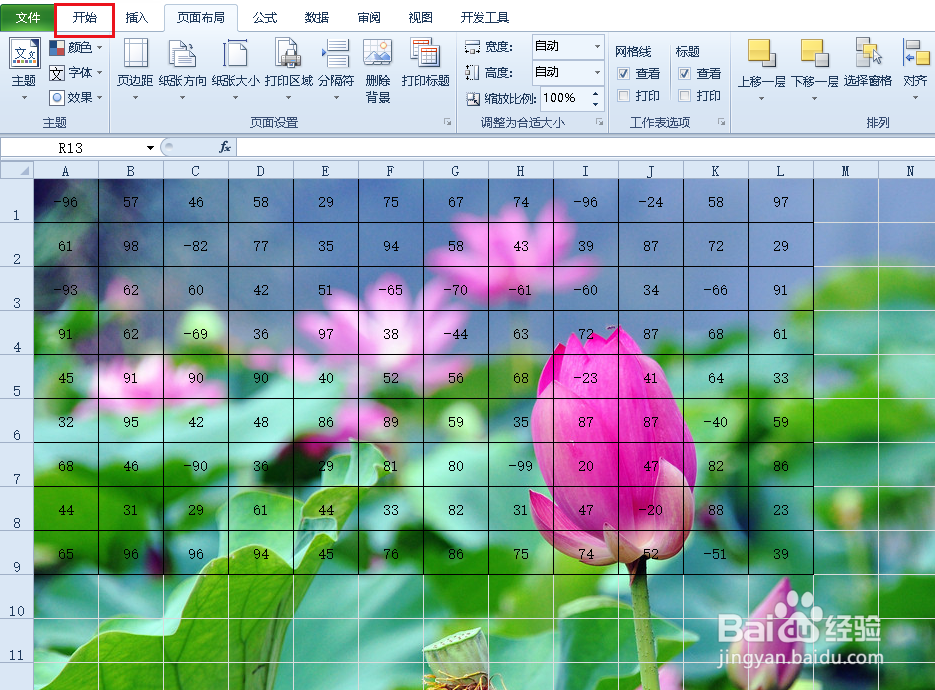The image size is (935, 690).
Task: Switch to the 公式 (Formulas) ribbon tab
Action: tap(265, 17)
